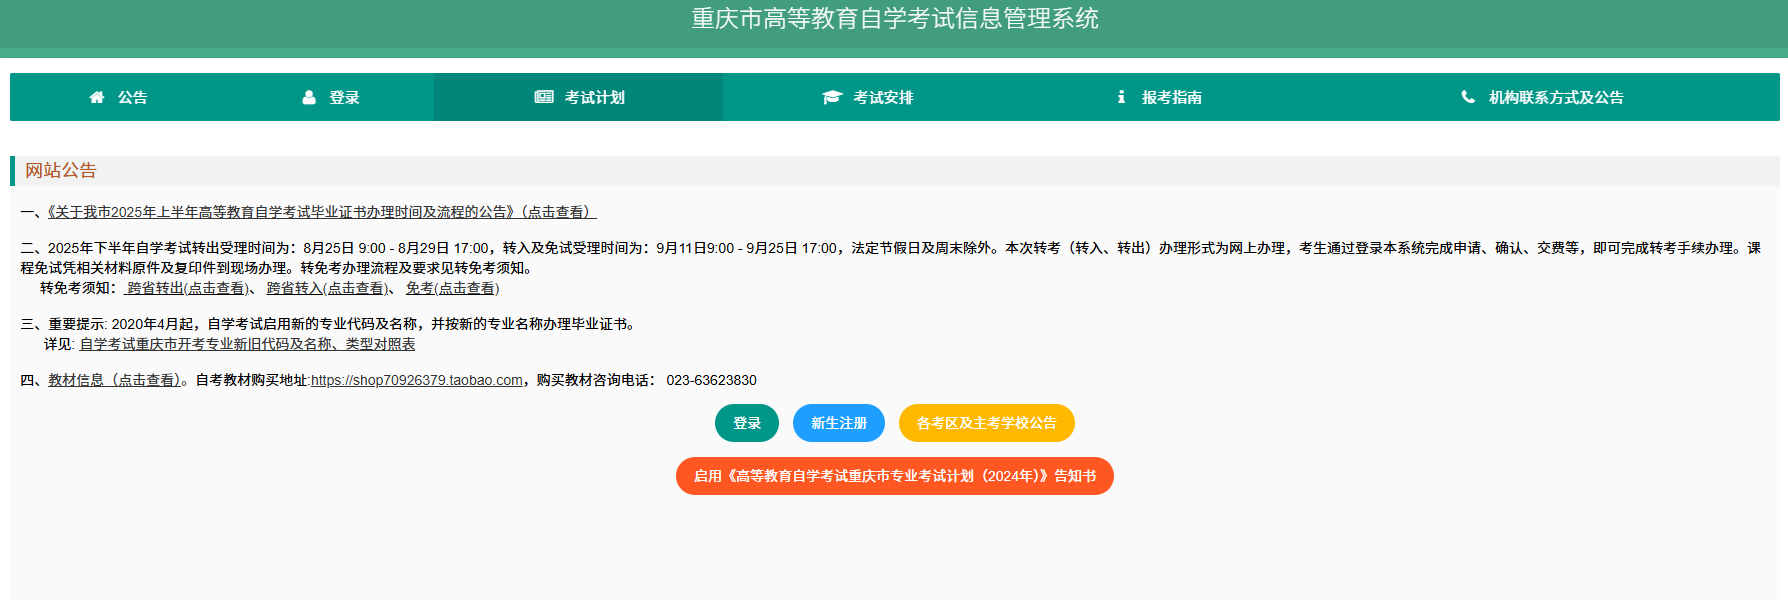The width and height of the screenshot is (1788, 600).
Task: Open the 跨省转出 notice link
Action: click(186, 288)
